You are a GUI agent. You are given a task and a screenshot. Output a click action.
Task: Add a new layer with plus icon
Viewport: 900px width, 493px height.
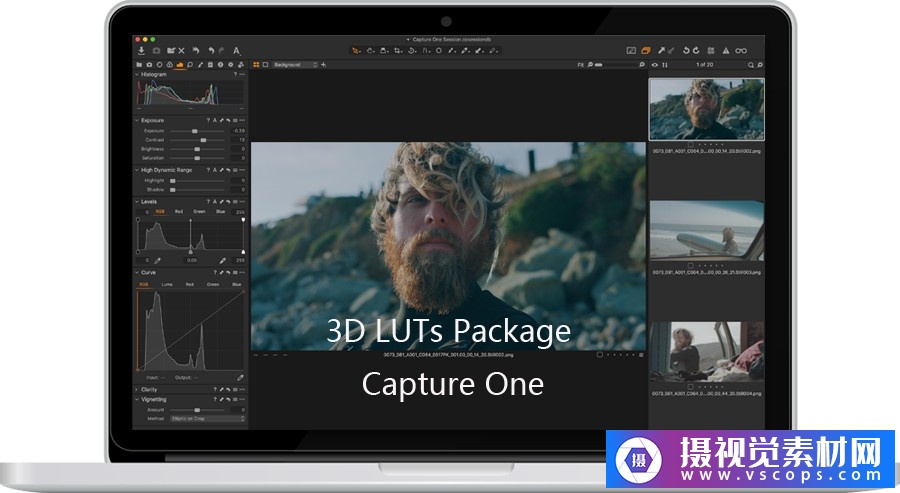click(x=323, y=65)
